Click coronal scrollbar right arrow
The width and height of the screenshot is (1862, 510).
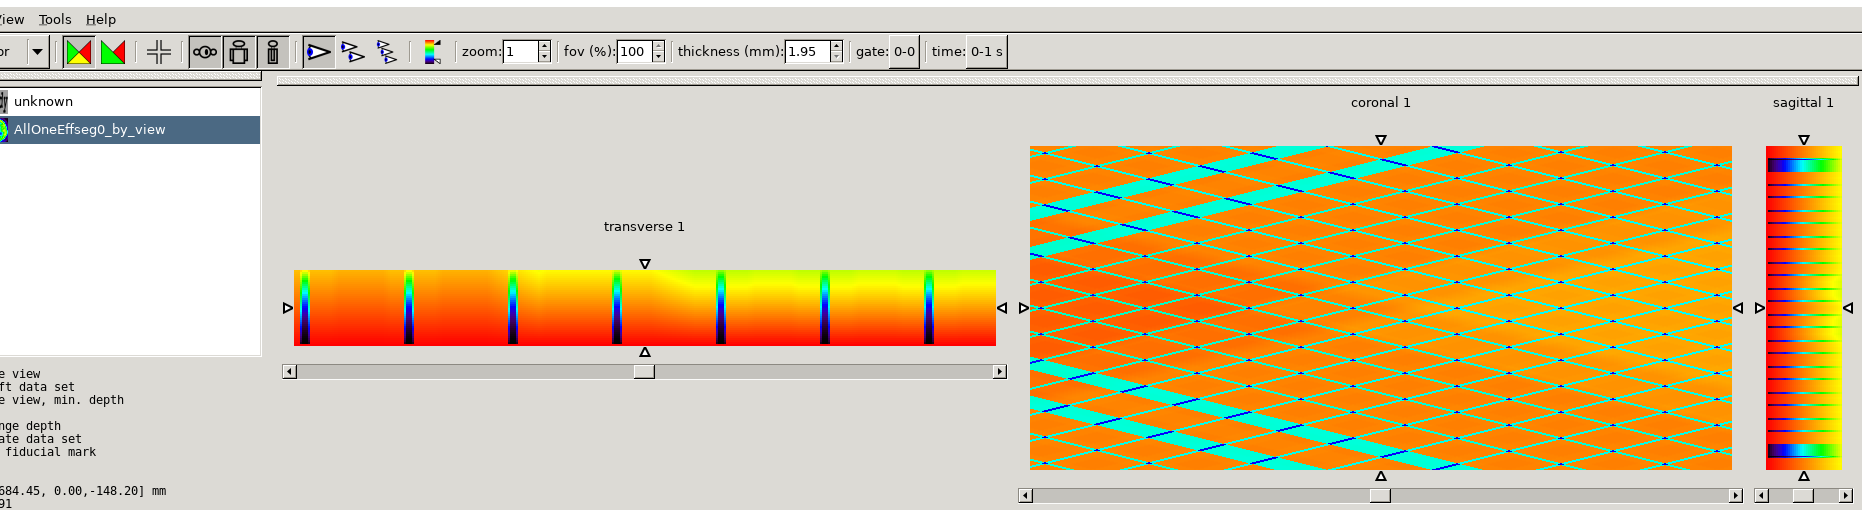[x=1735, y=496]
